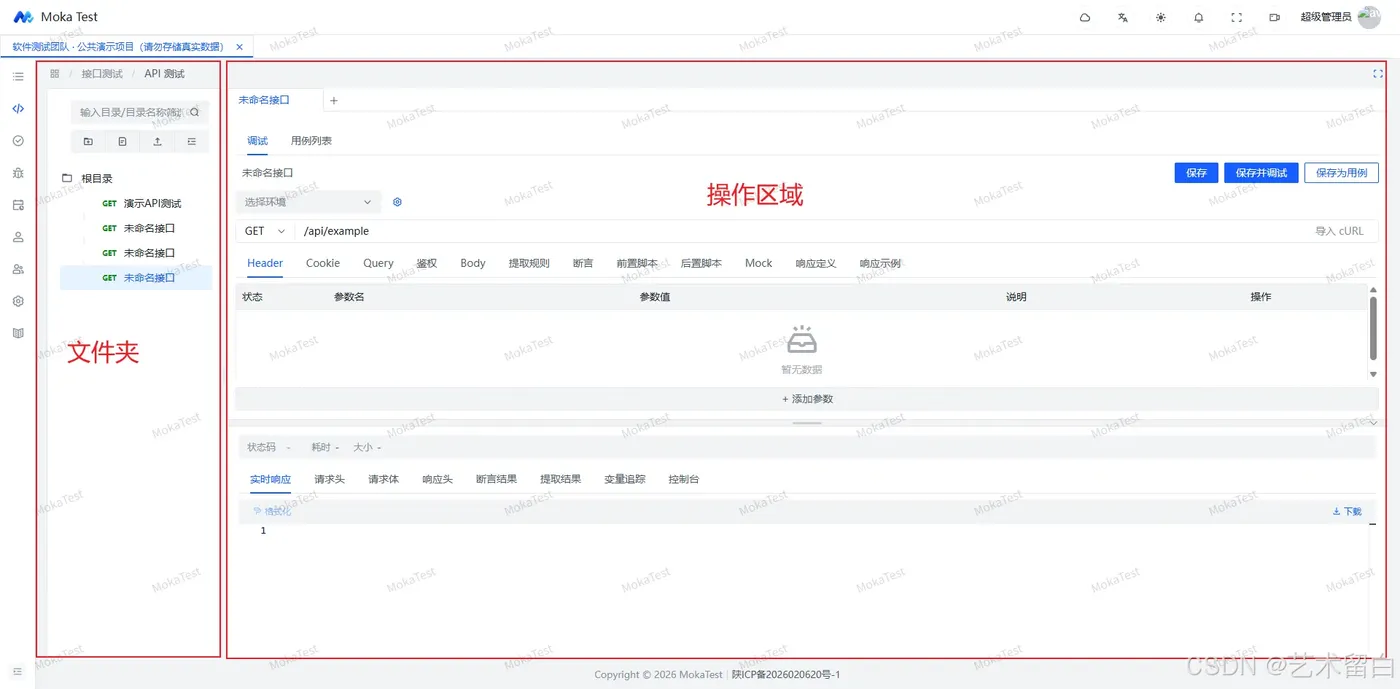Enter fullscreen from the top bar icon
1400x689 pixels.
click(x=1236, y=17)
